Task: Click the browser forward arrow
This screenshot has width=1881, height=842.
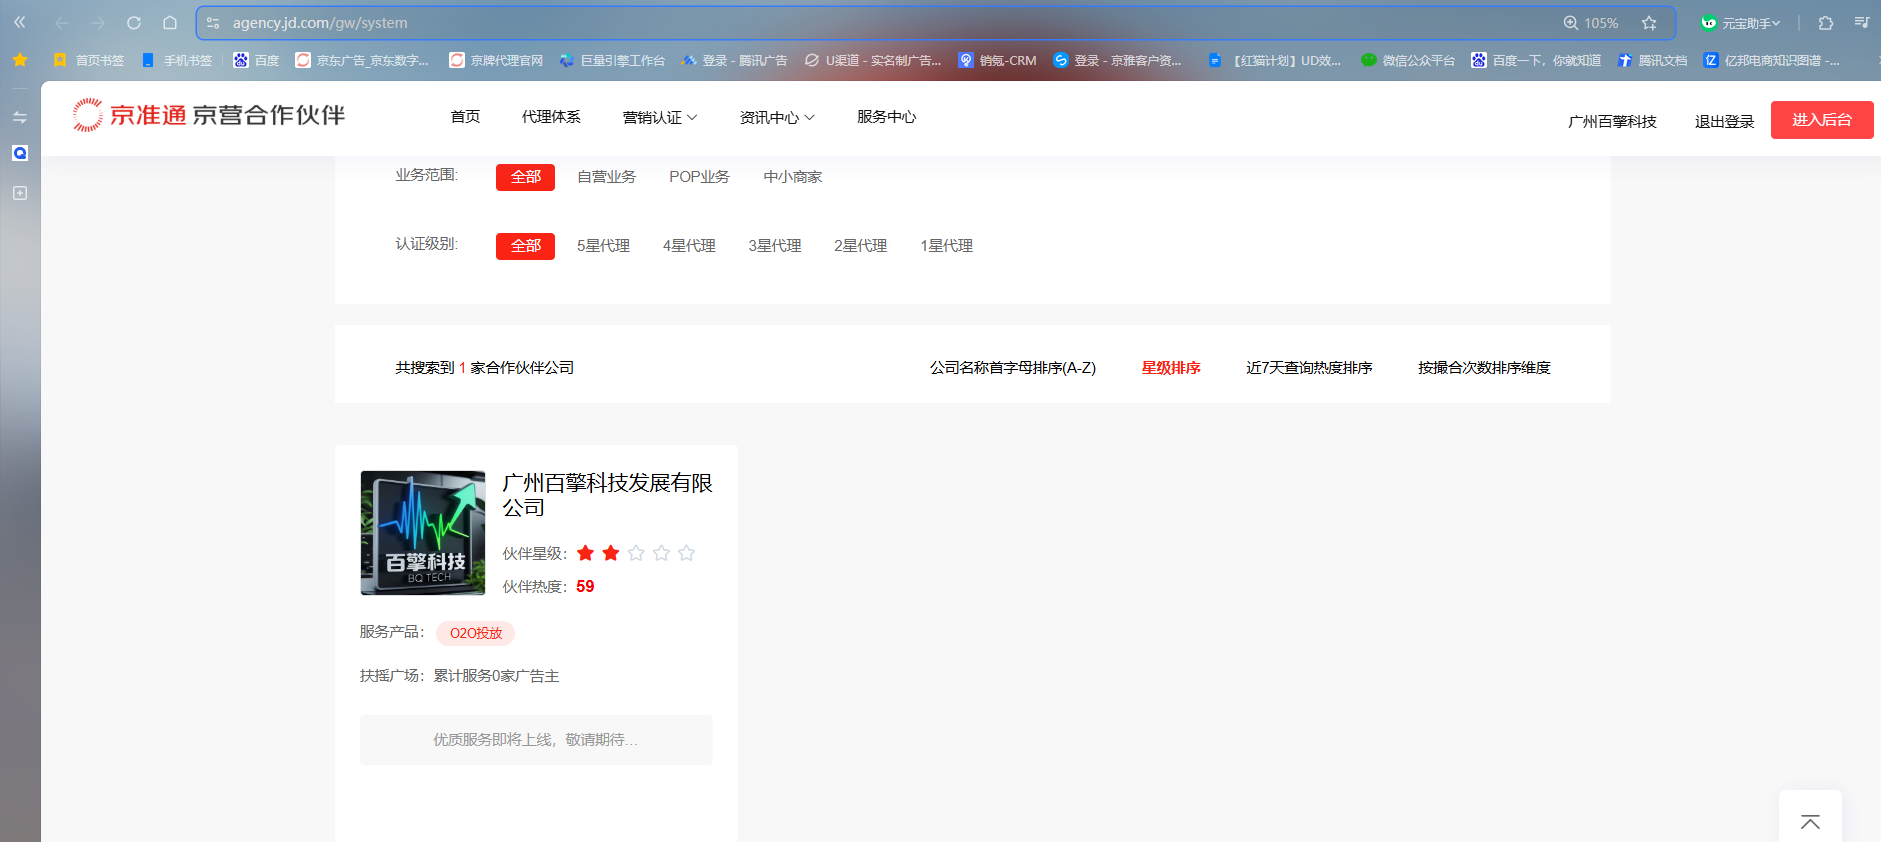Action: pyautogui.click(x=98, y=23)
